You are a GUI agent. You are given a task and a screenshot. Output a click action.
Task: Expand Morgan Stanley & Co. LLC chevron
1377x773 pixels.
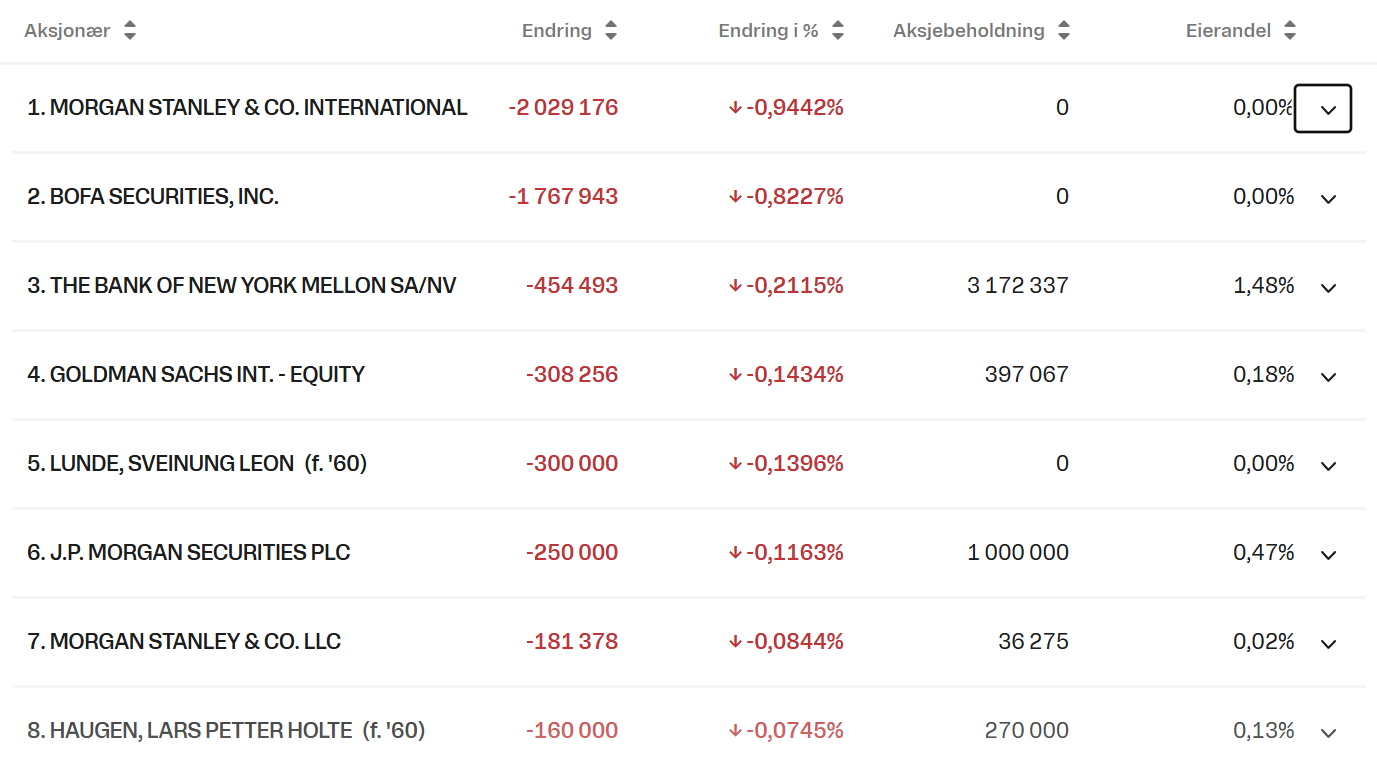[x=1328, y=643]
